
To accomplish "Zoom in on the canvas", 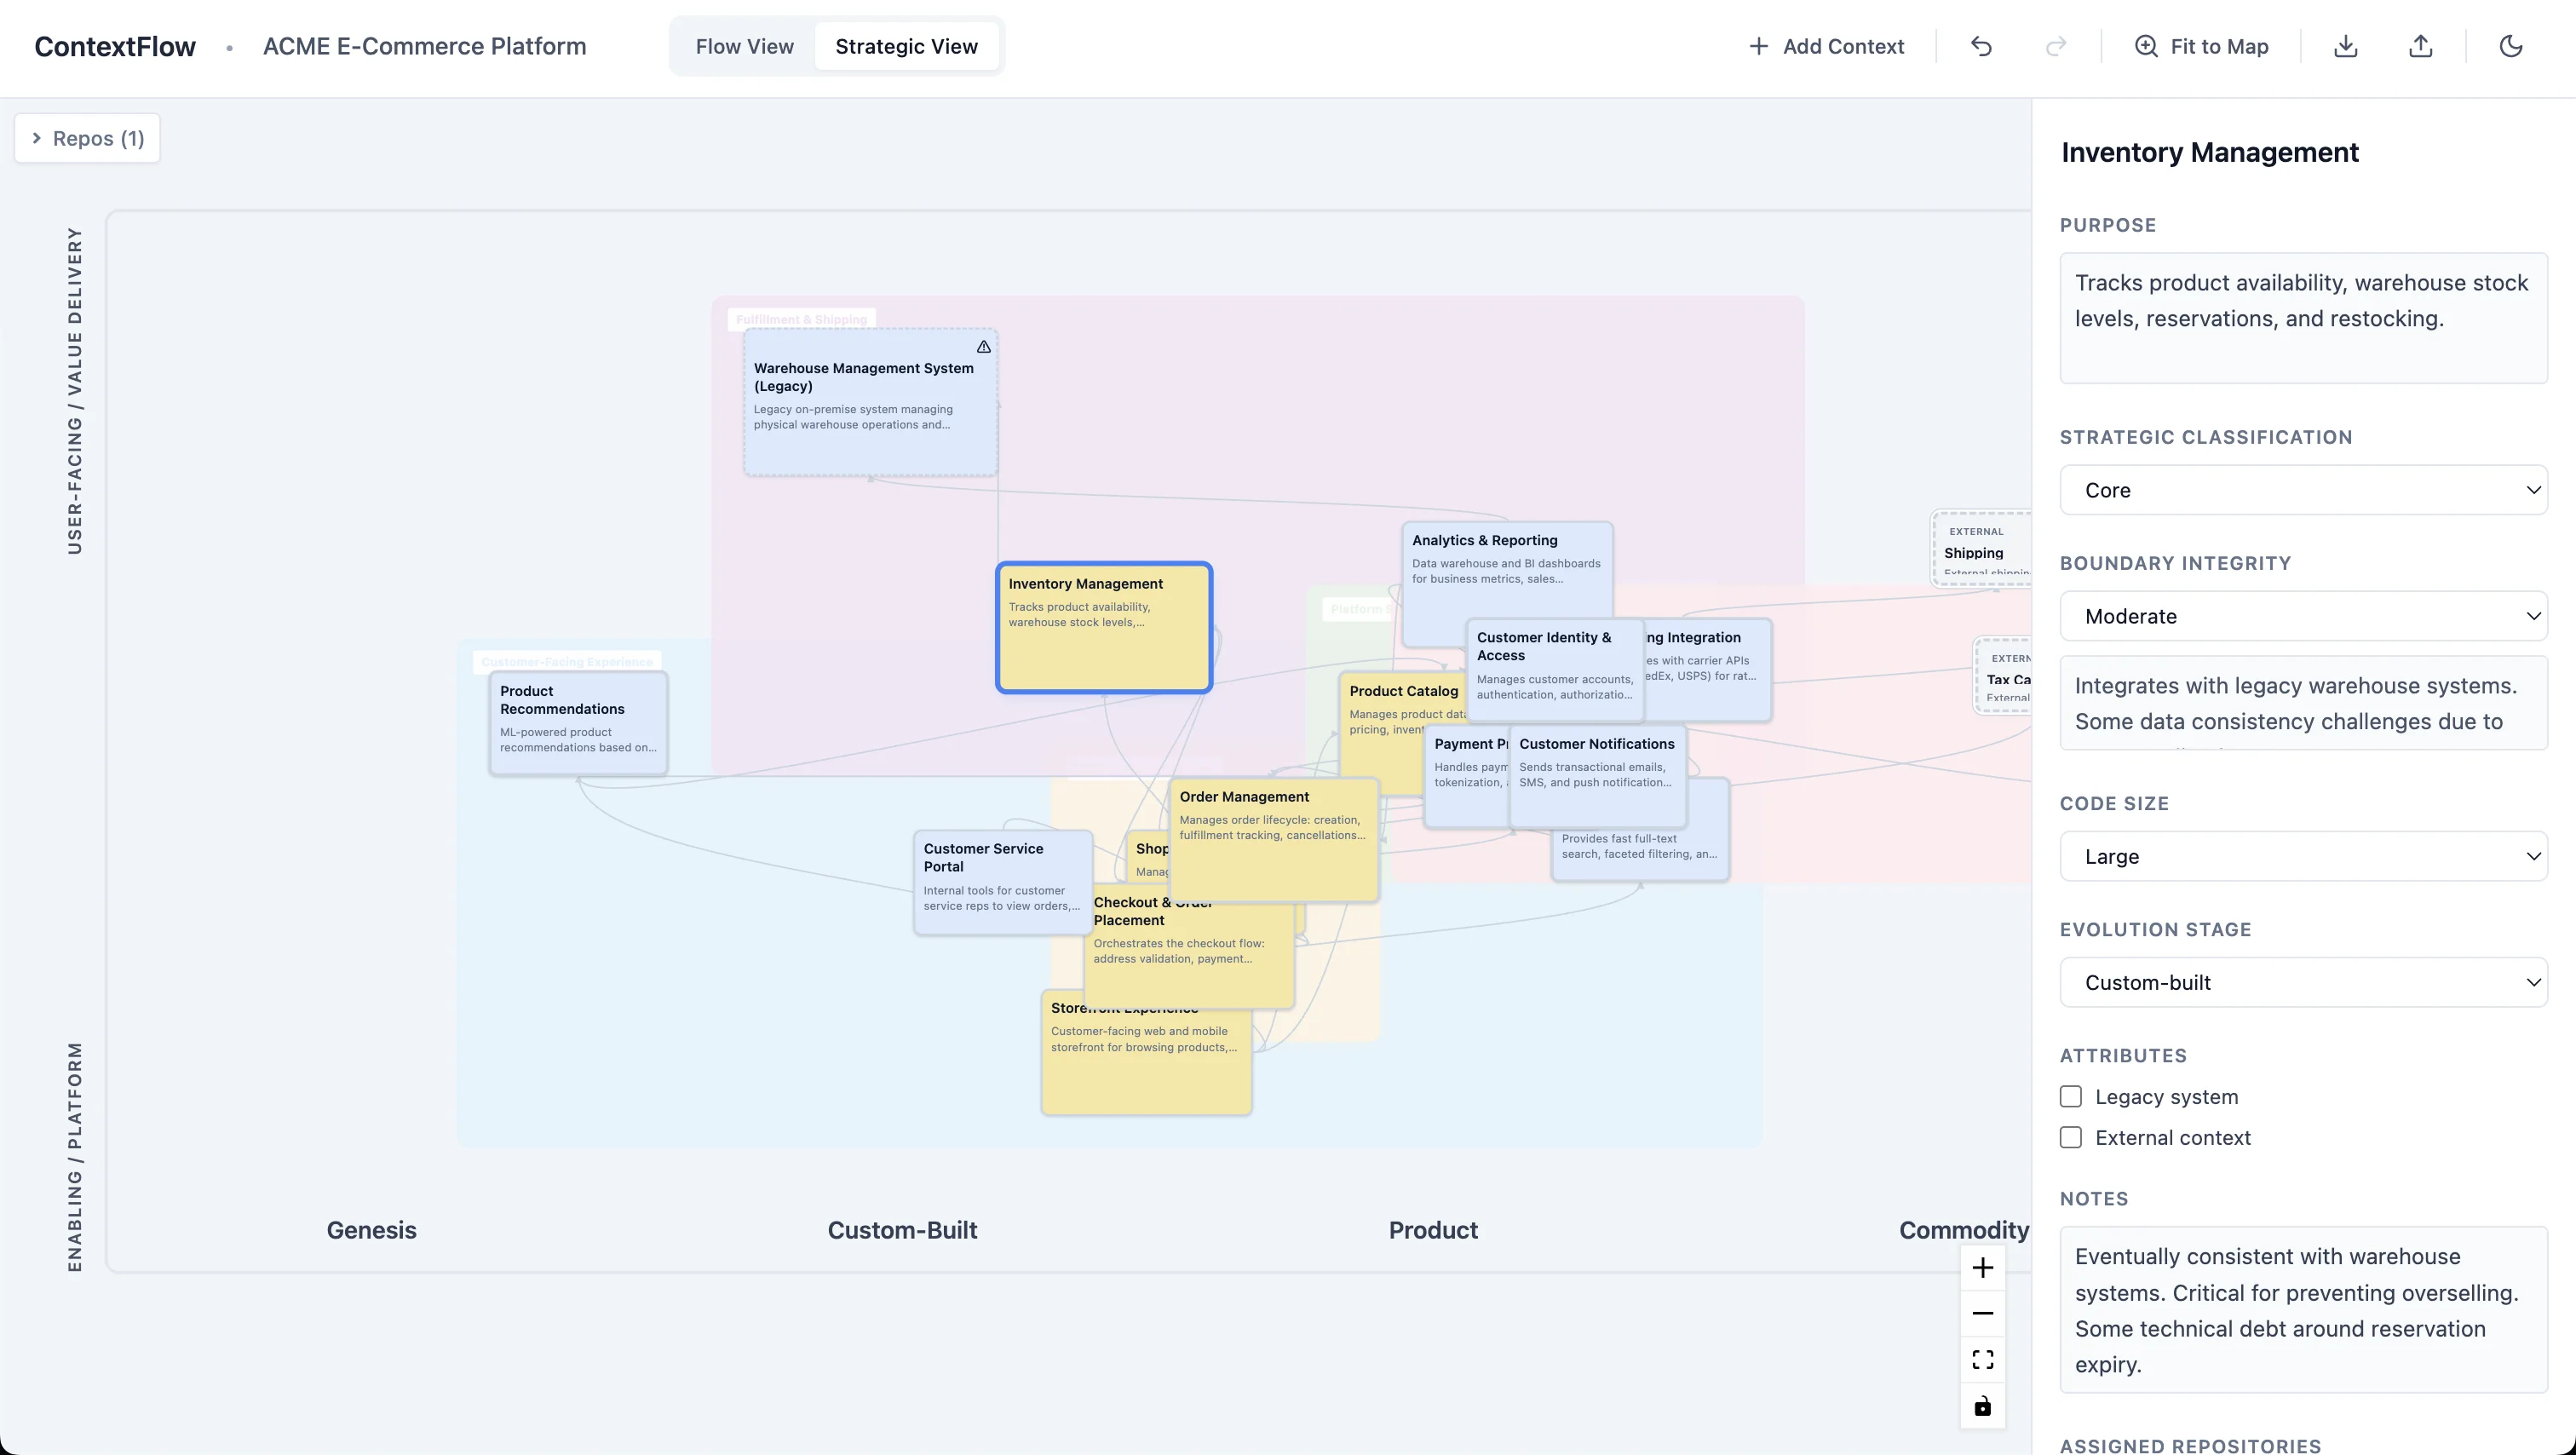I will pyautogui.click(x=1983, y=1267).
